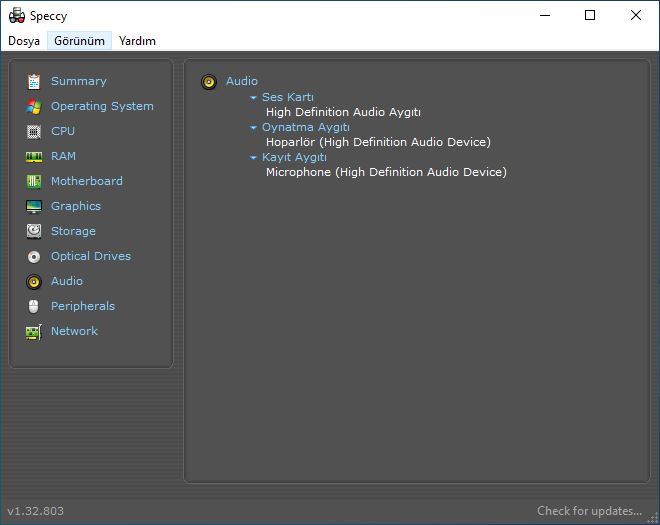Open the Optical Drives section
The image size is (660, 525).
click(x=91, y=256)
